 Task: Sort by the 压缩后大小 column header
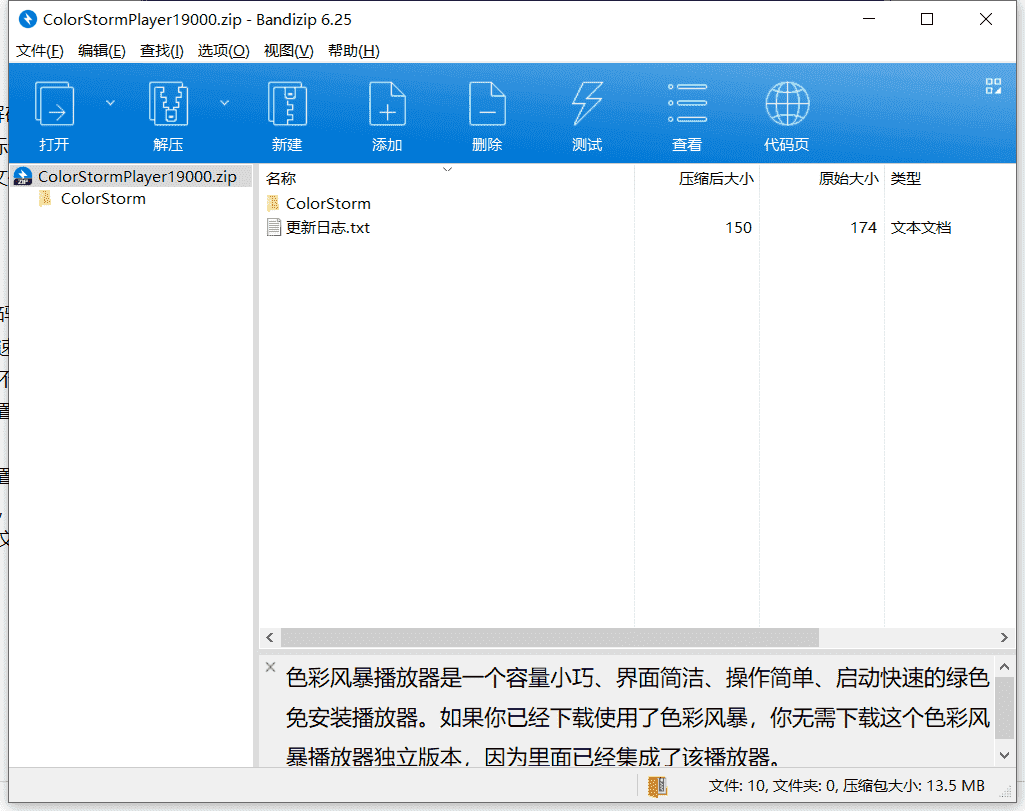point(716,178)
